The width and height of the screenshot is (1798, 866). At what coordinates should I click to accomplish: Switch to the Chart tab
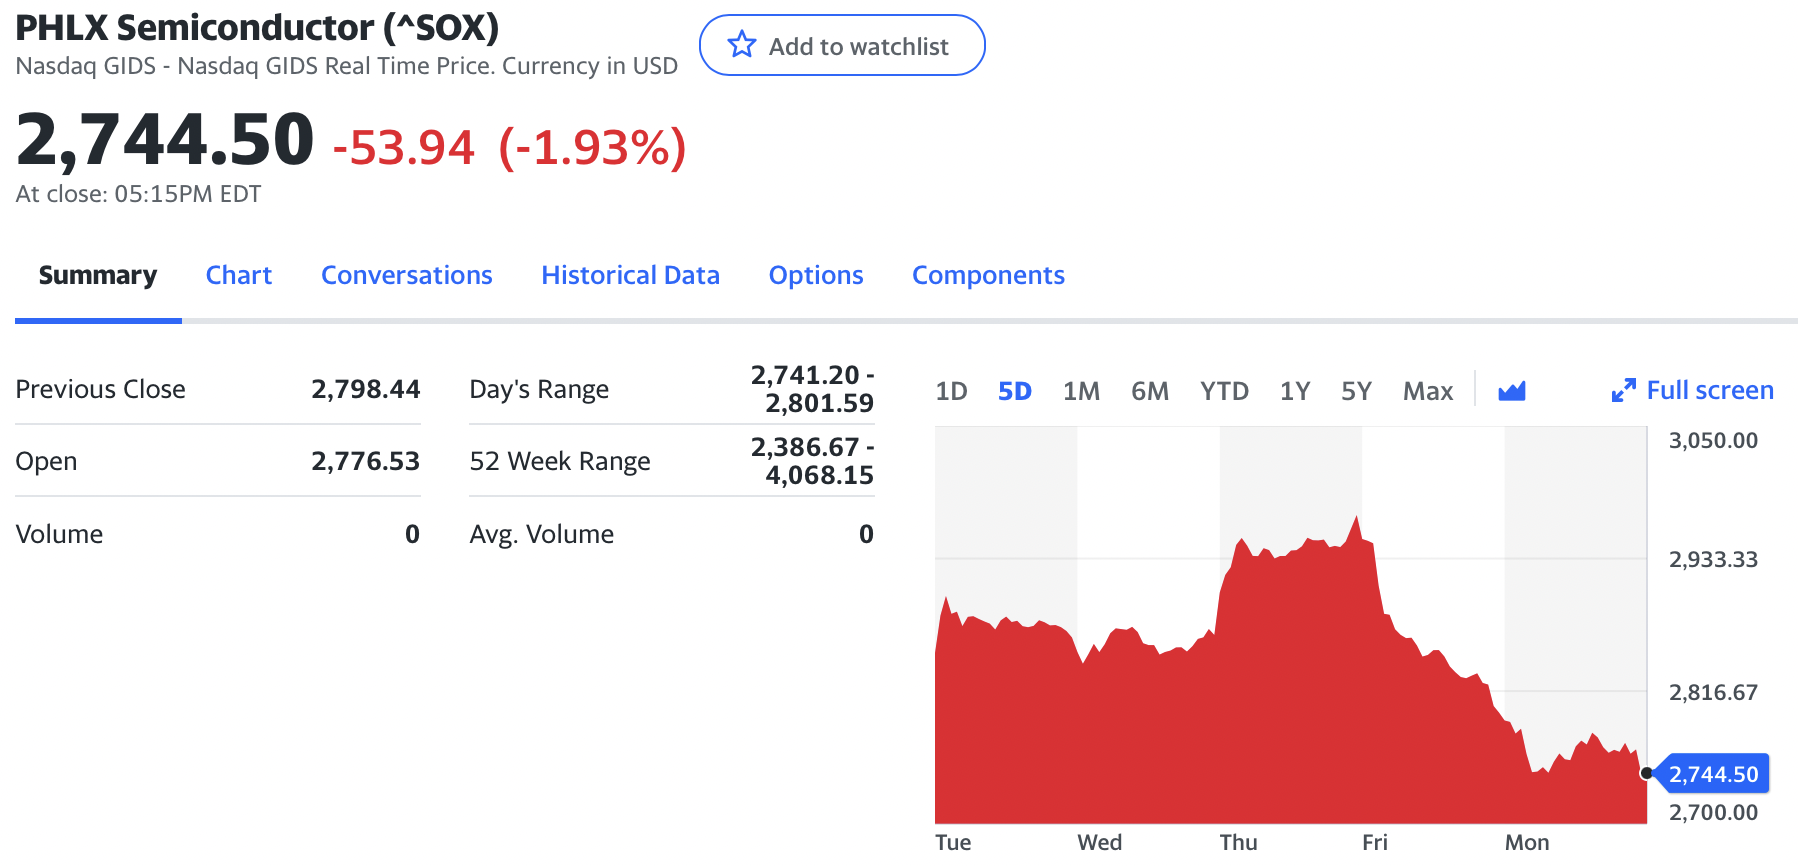pyautogui.click(x=239, y=275)
